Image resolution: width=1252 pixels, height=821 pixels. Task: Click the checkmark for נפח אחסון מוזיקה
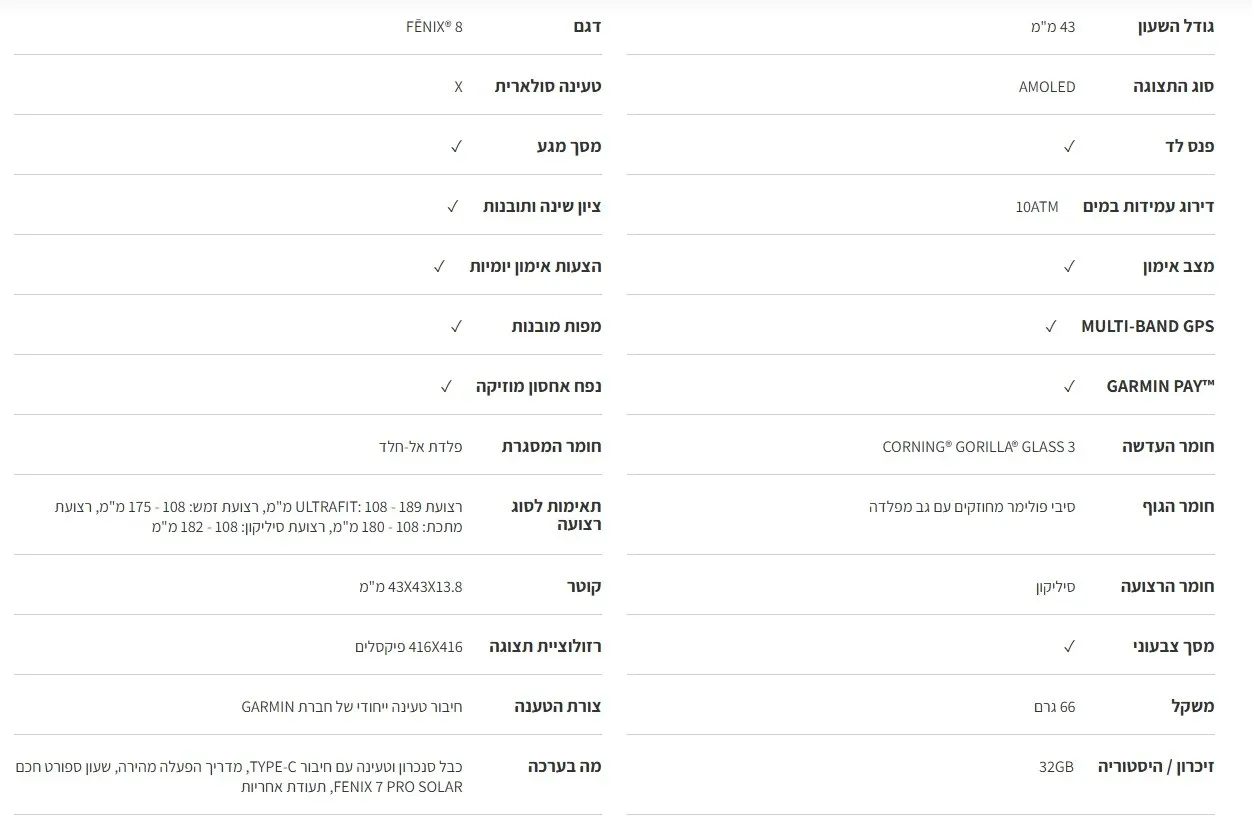click(x=446, y=386)
